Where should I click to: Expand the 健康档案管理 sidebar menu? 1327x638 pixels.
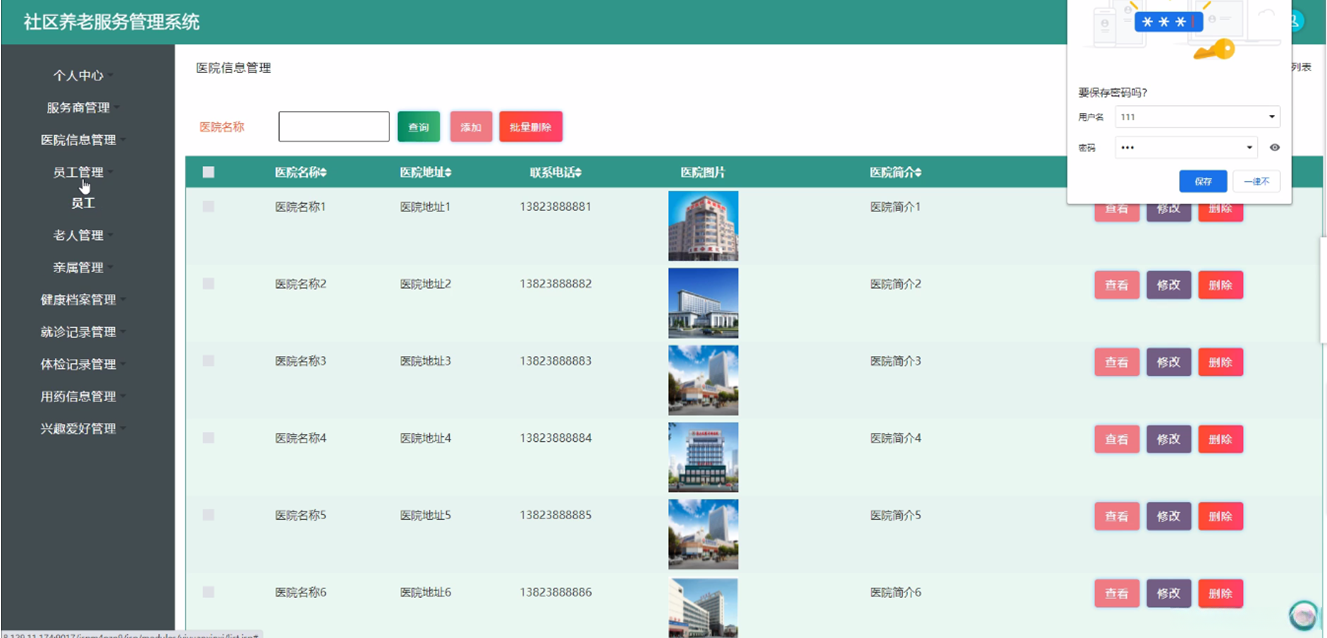[x=83, y=299]
